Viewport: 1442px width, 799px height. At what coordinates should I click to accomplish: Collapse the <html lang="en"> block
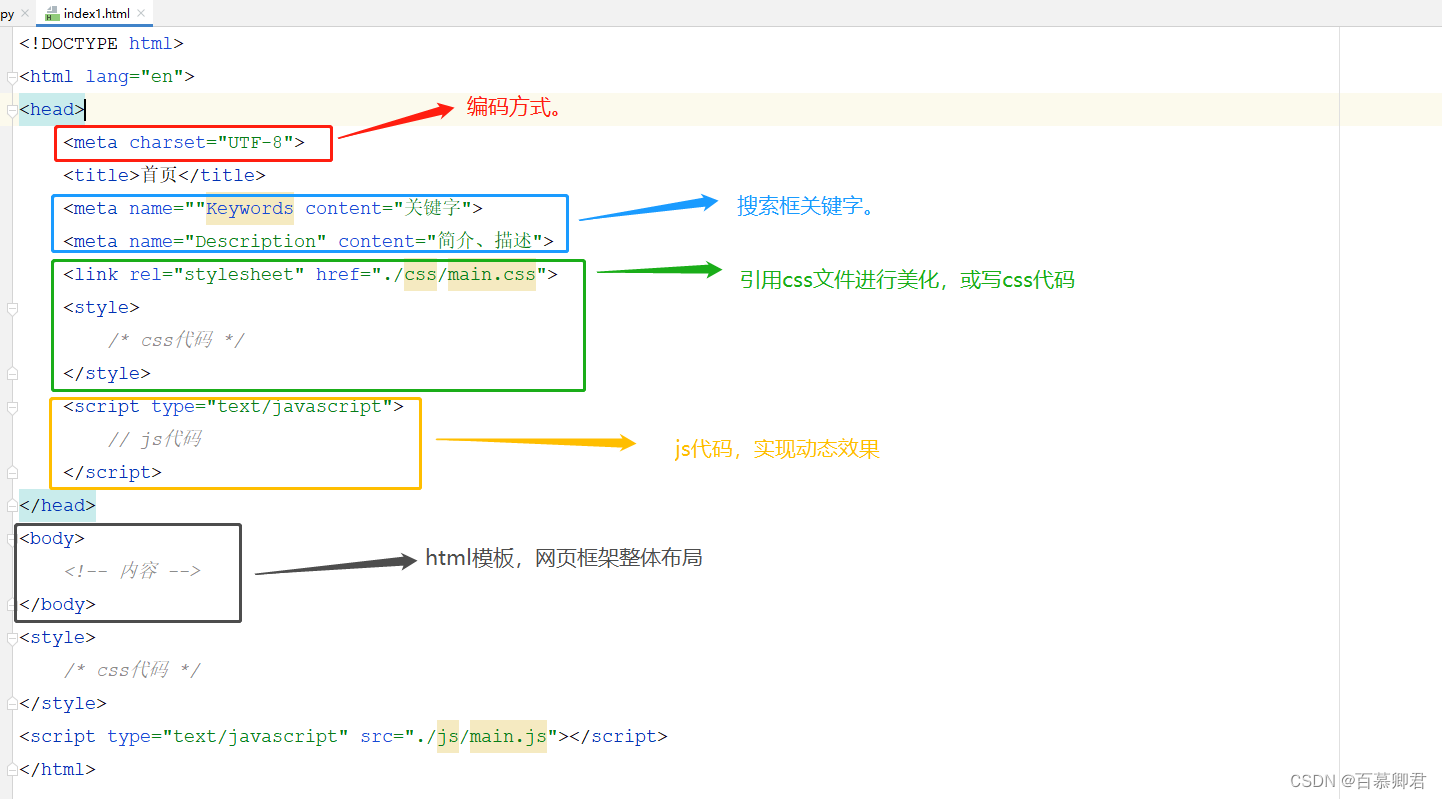11,77
